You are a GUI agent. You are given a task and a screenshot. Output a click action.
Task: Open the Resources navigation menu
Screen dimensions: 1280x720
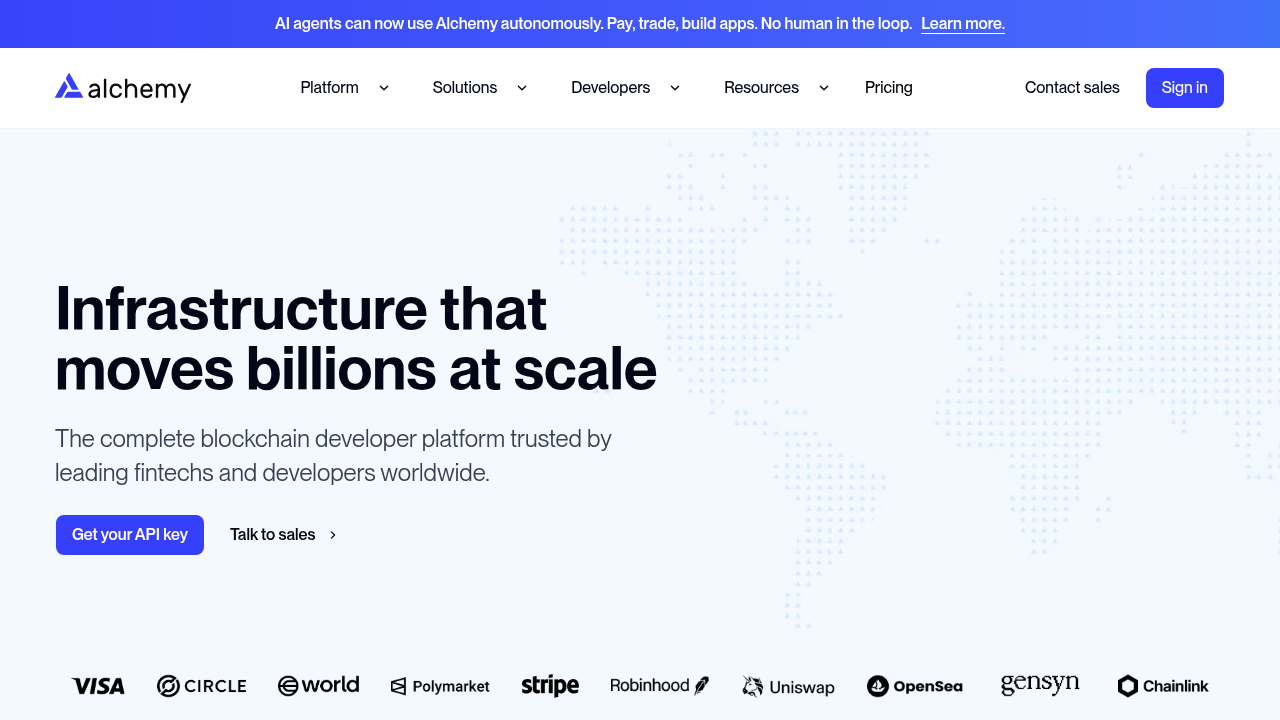point(761,88)
